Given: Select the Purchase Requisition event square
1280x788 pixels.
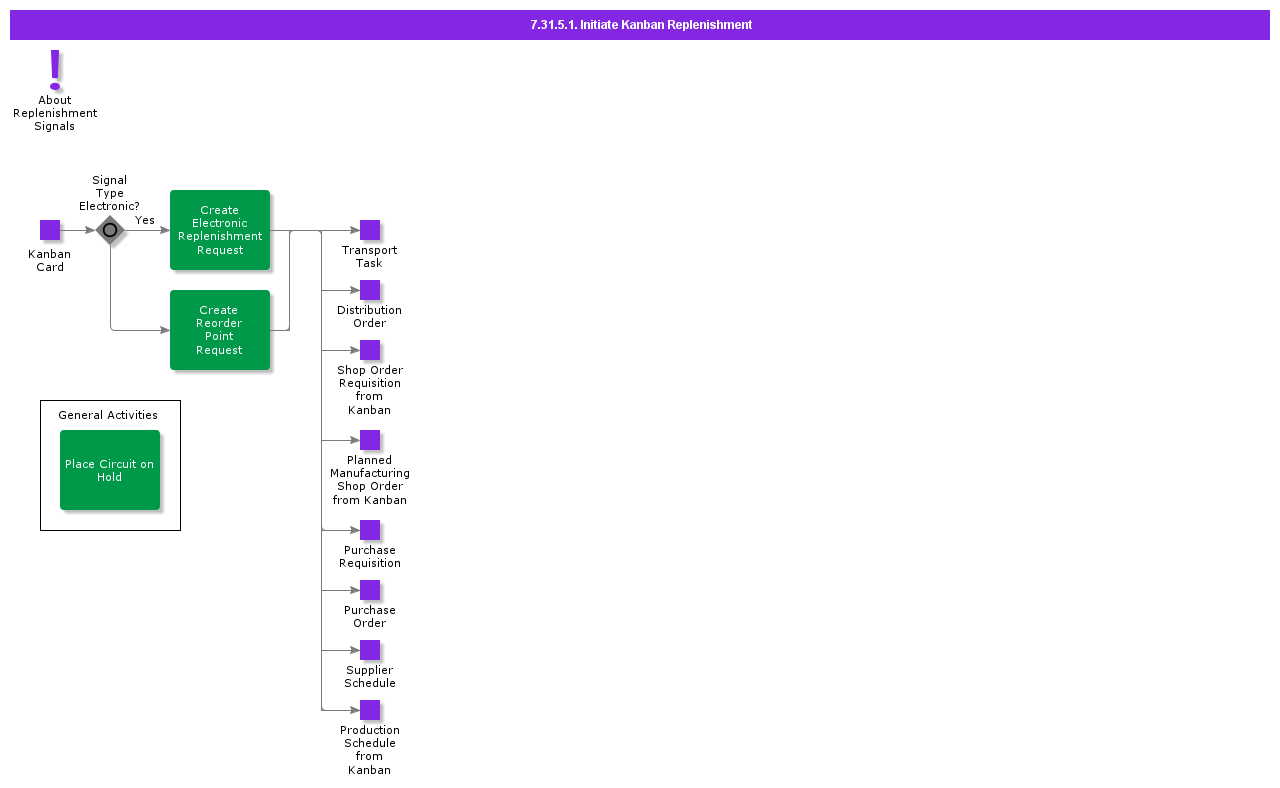Looking at the screenshot, I should pos(370,530).
